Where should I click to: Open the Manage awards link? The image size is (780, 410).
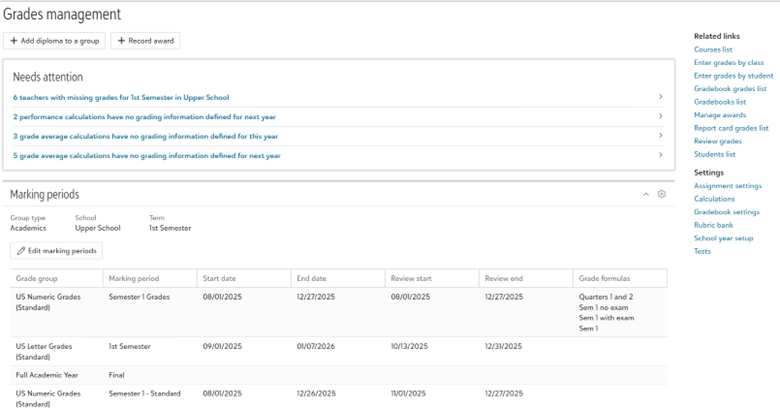coord(720,115)
